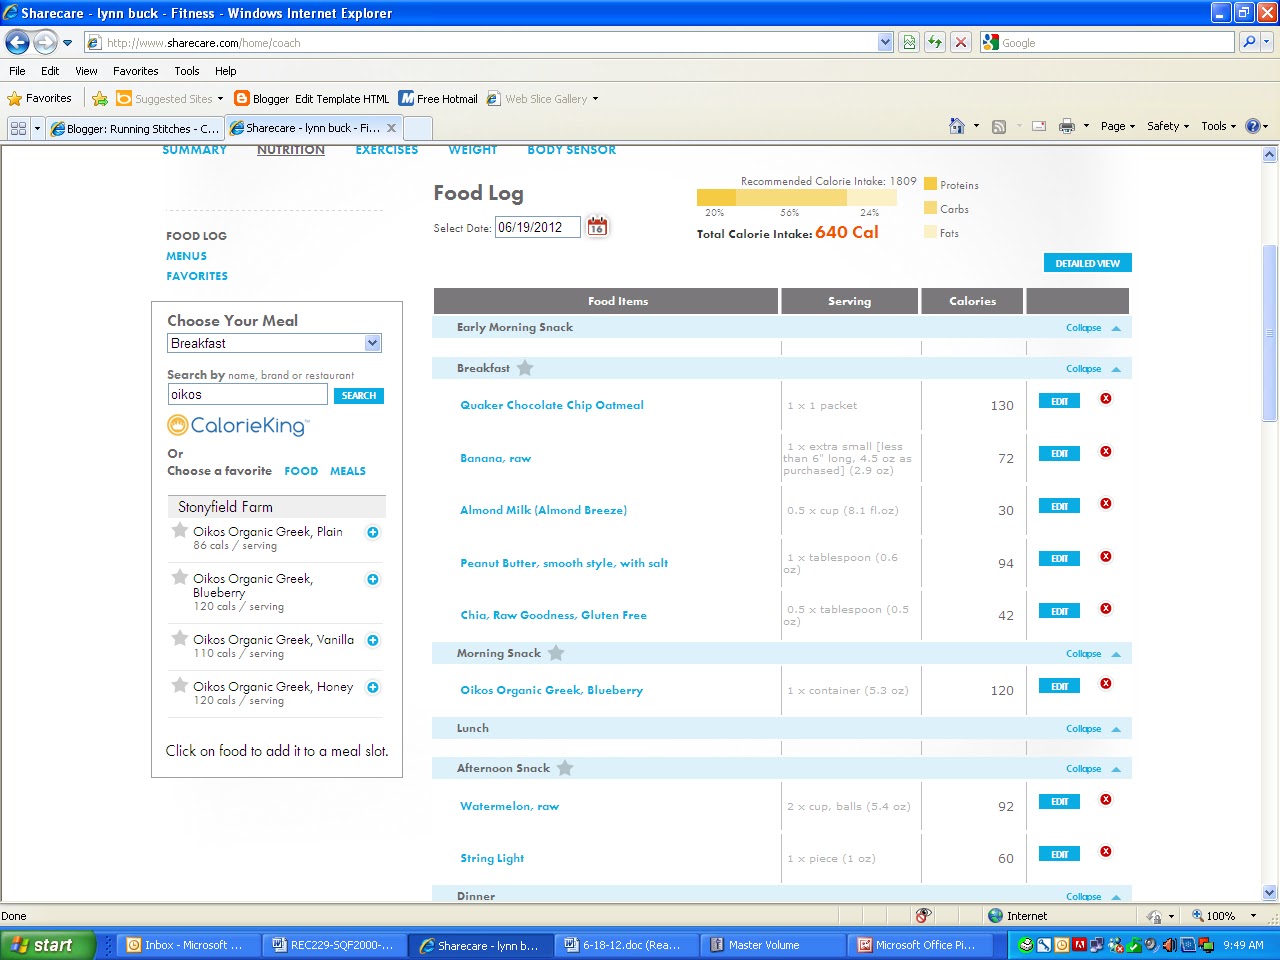This screenshot has width=1280, height=960.
Task: Click the Carbs legend color swatch
Action: (x=930, y=208)
